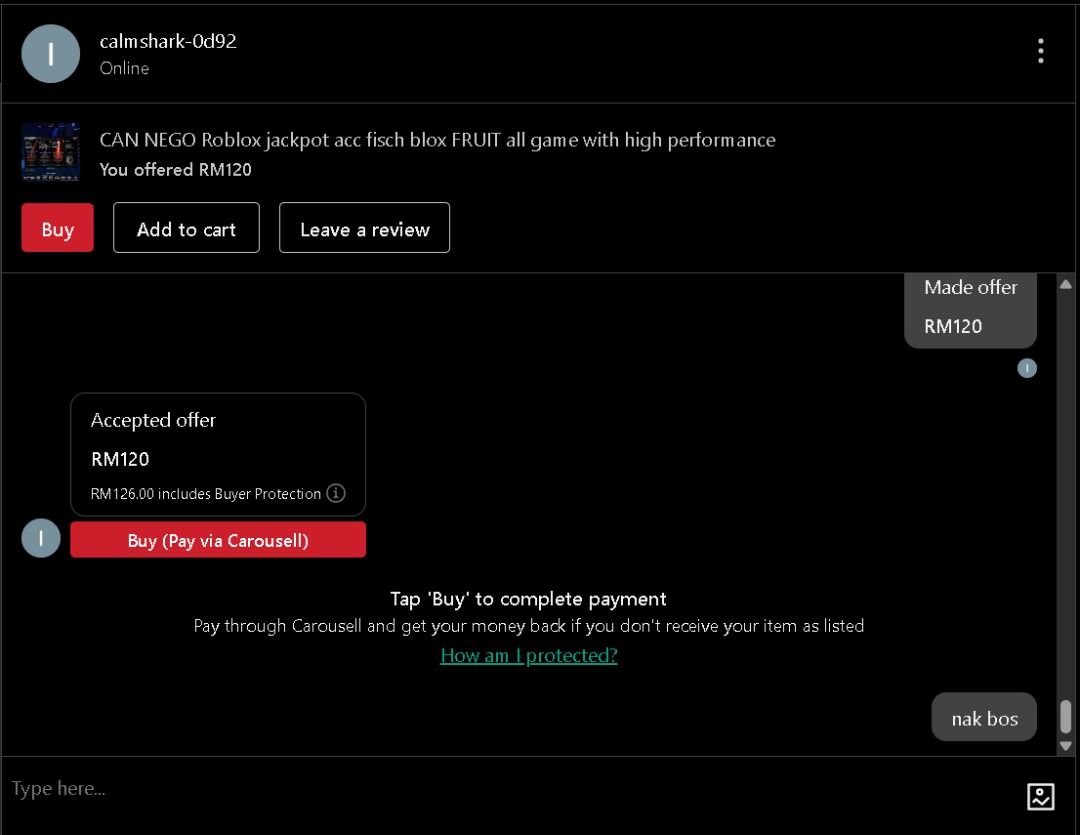Image resolution: width=1080 pixels, height=835 pixels.
Task: Click Buy (Pay via Carousell) button
Action: coord(218,540)
